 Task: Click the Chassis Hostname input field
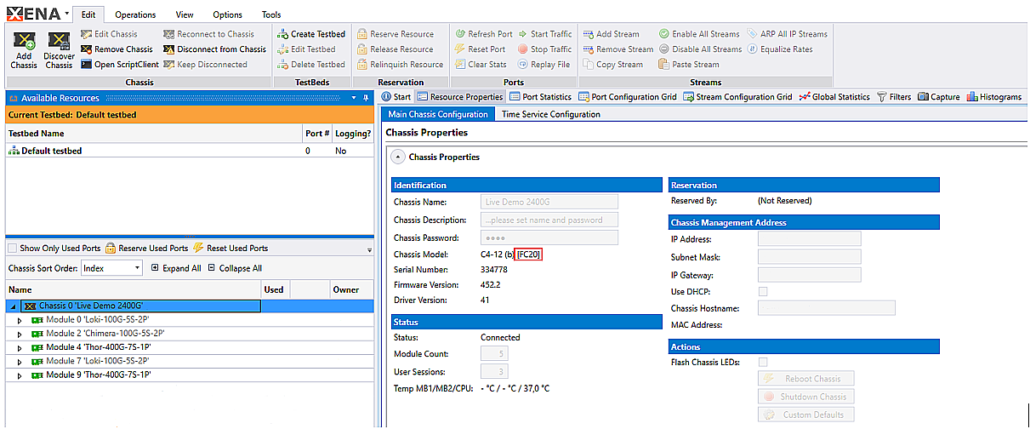(826, 308)
